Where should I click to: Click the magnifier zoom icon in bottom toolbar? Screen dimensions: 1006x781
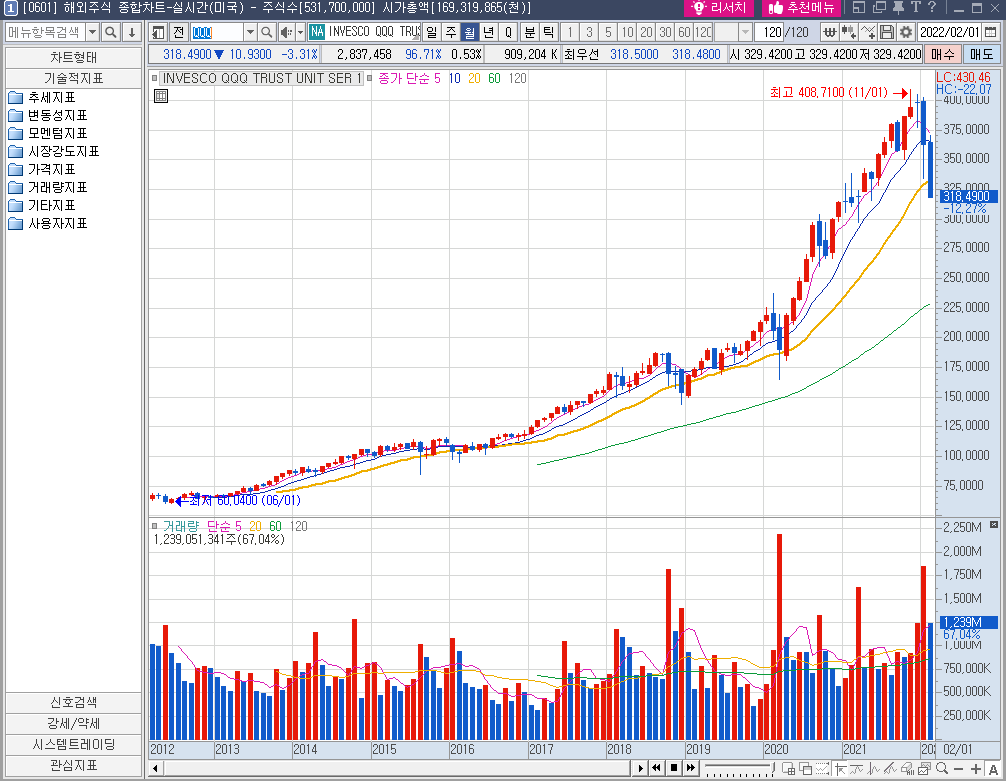pyautogui.click(x=941, y=768)
